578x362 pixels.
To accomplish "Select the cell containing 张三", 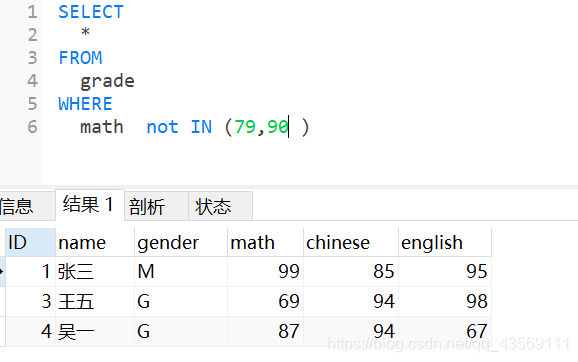I will coord(95,272).
